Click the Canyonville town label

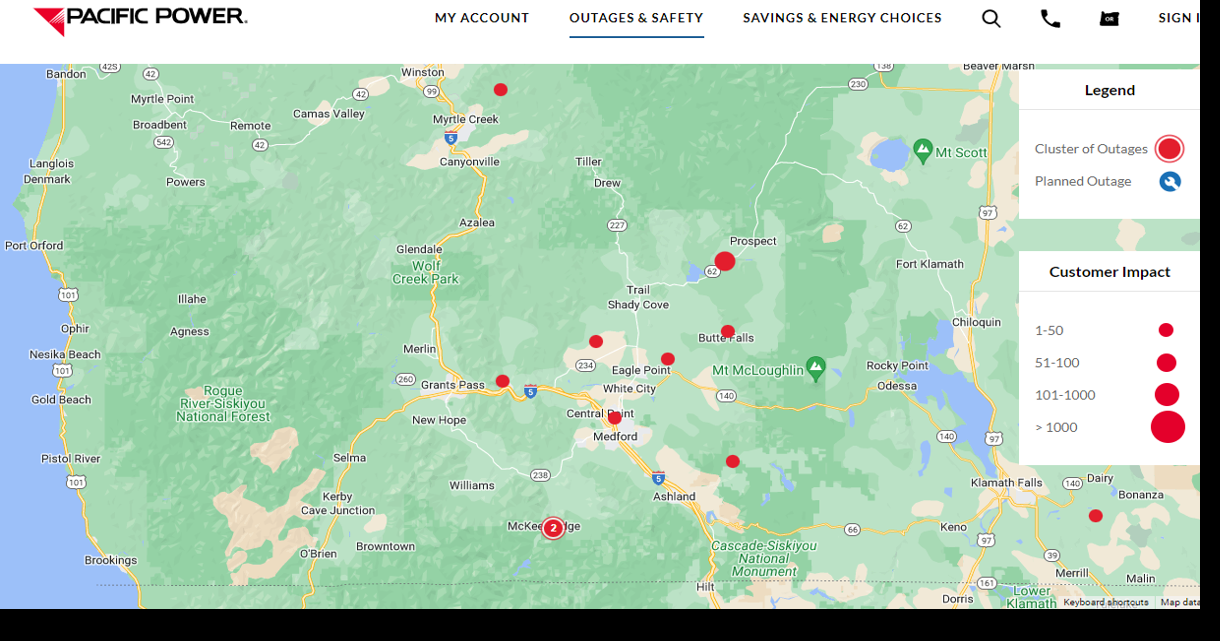coord(469,161)
